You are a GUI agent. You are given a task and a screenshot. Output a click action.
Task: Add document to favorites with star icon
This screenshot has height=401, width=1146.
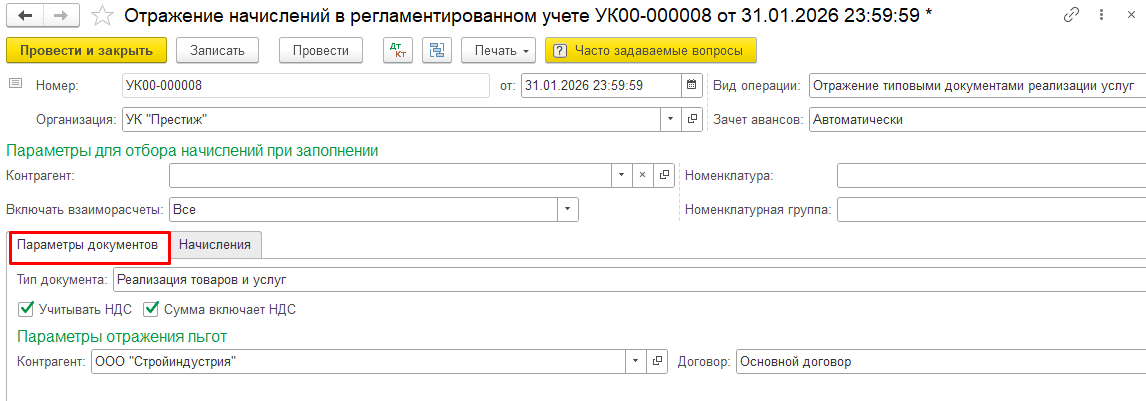point(101,15)
